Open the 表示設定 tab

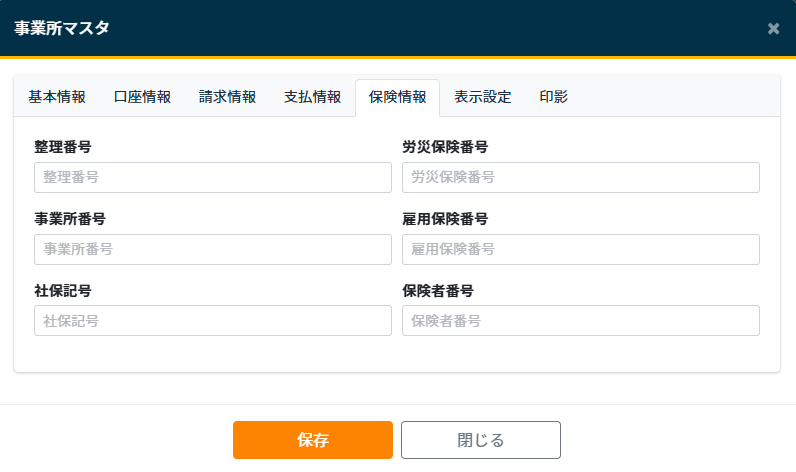click(x=482, y=97)
